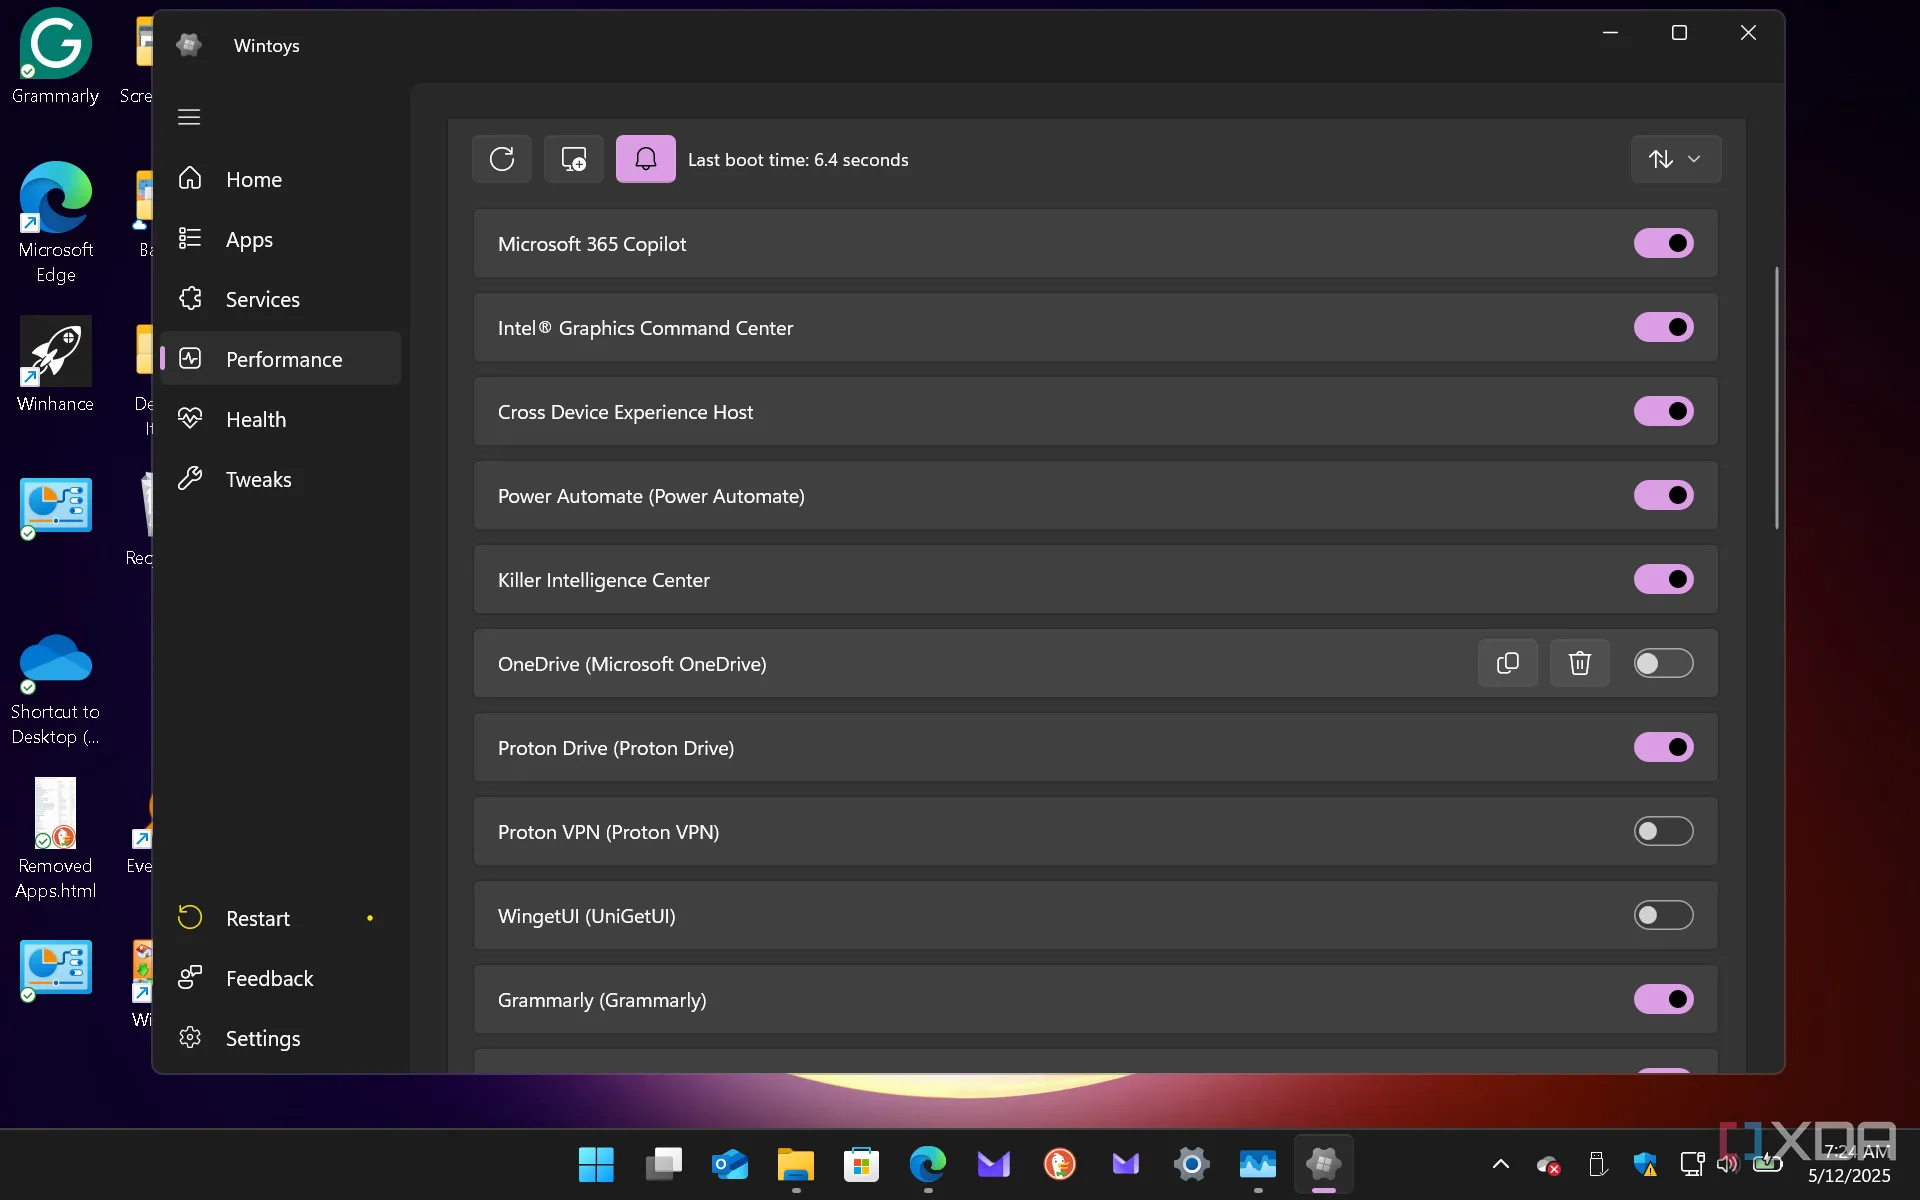The width and height of the screenshot is (1920, 1200).
Task: Open Microsoft Edge from the taskbar
Action: tap(927, 1164)
